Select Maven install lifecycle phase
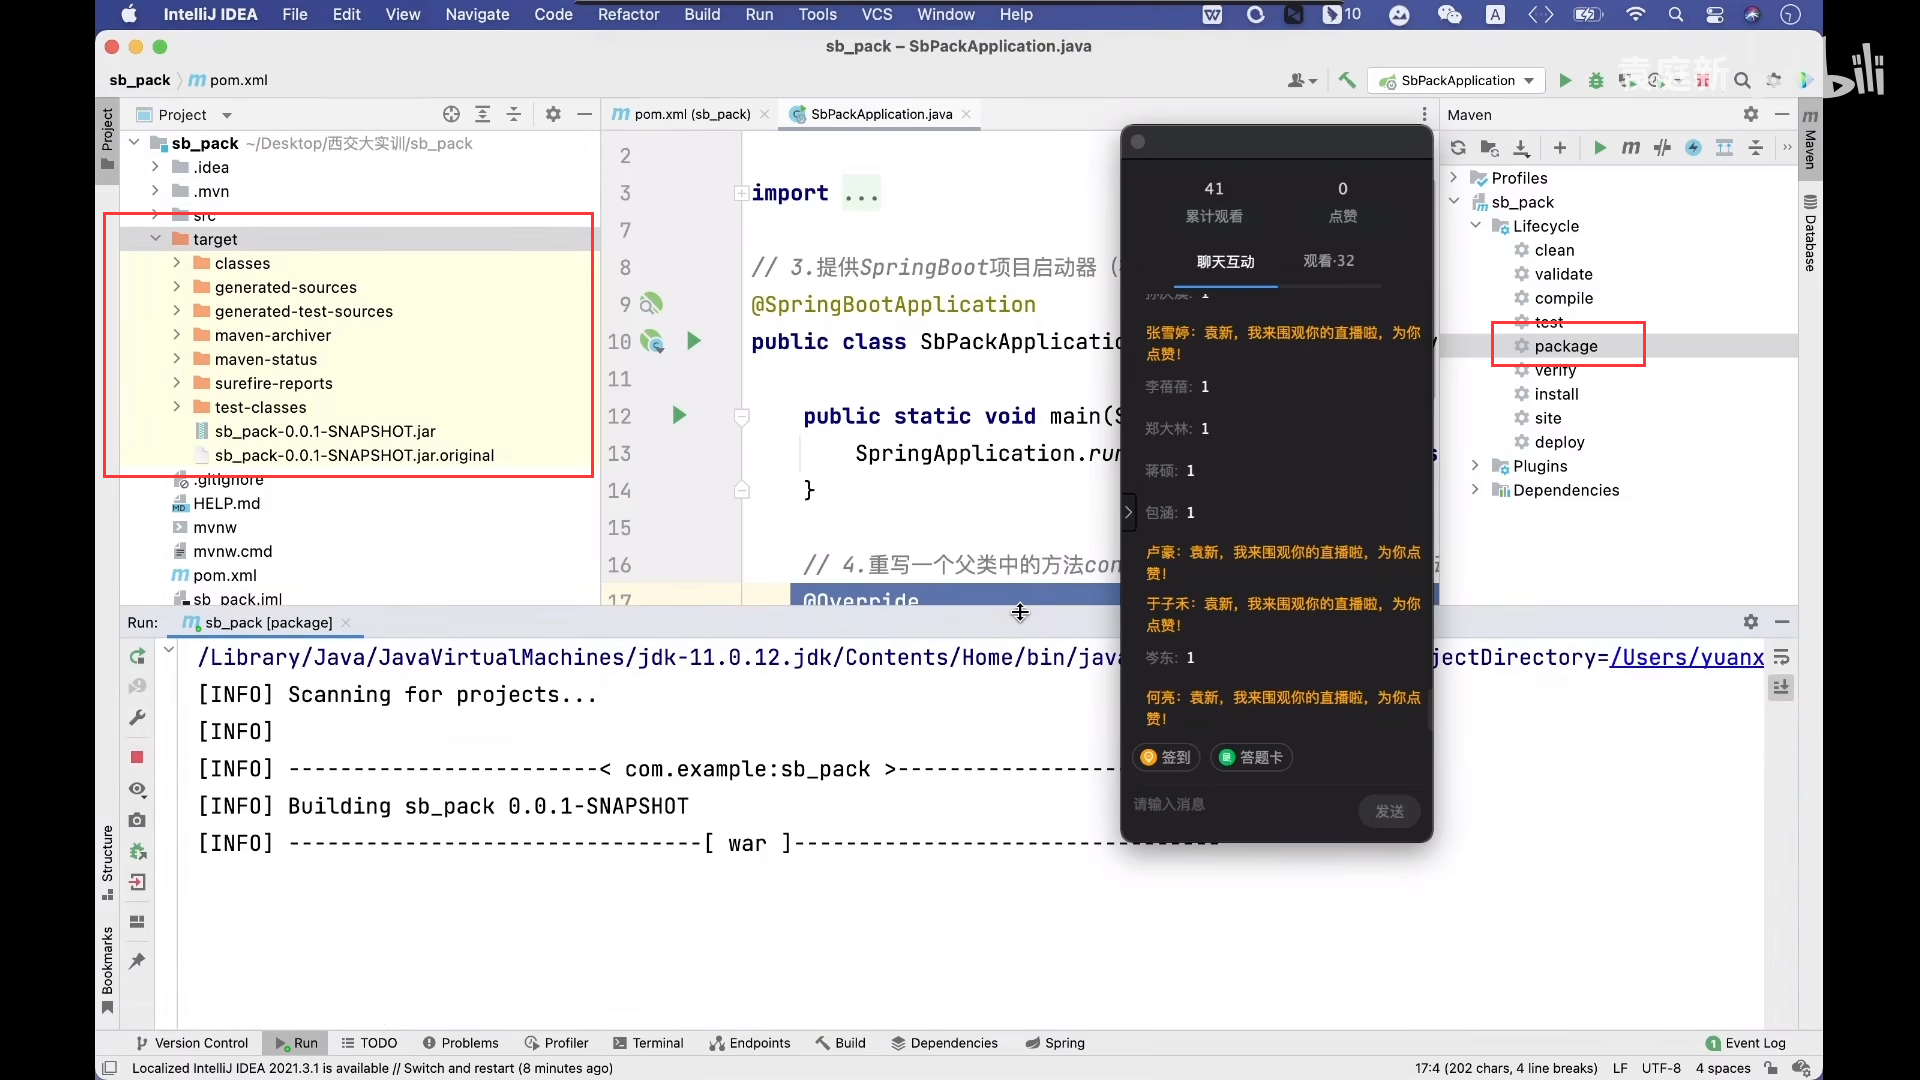1920x1080 pixels. [1556, 394]
